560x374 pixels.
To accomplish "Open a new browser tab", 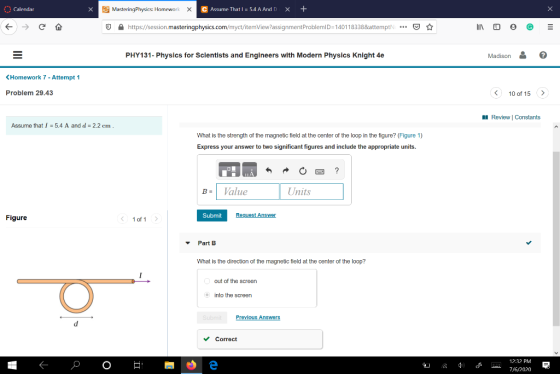I will coord(304,9).
